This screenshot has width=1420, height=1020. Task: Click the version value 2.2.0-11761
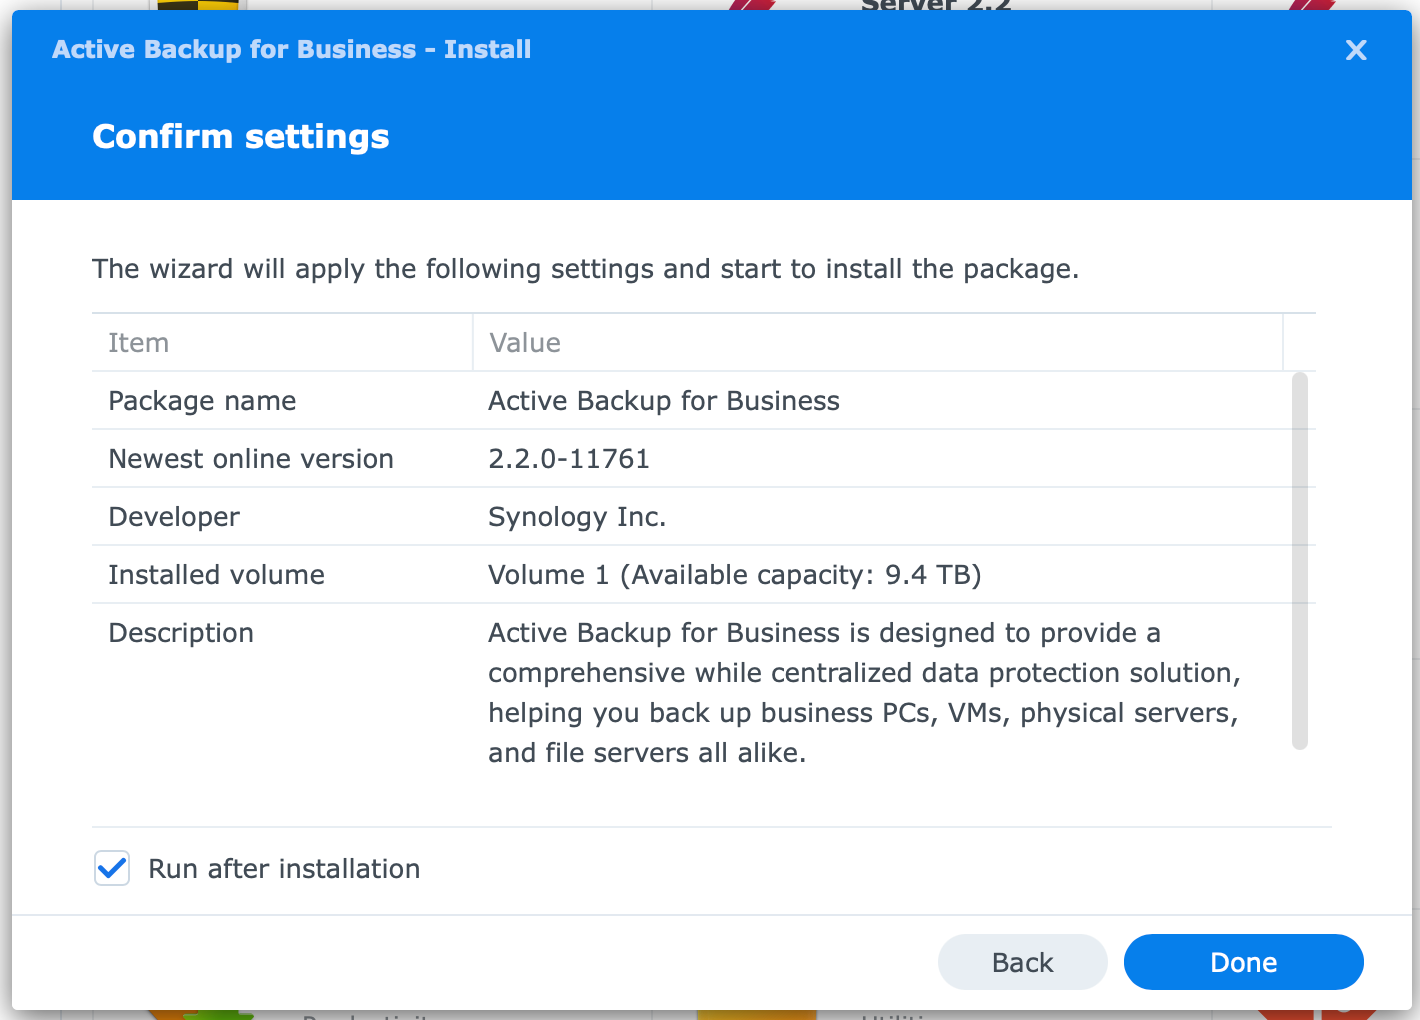click(x=569, y=459)
